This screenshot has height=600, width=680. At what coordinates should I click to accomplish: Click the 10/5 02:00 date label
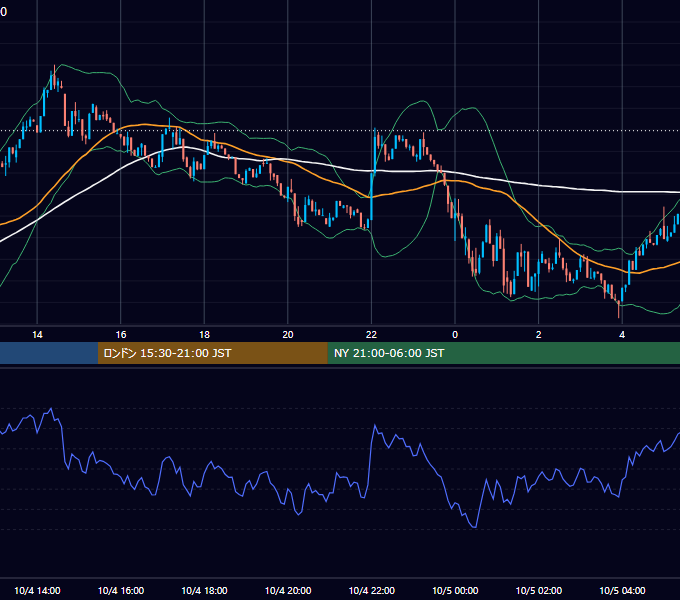coord(539,590)
